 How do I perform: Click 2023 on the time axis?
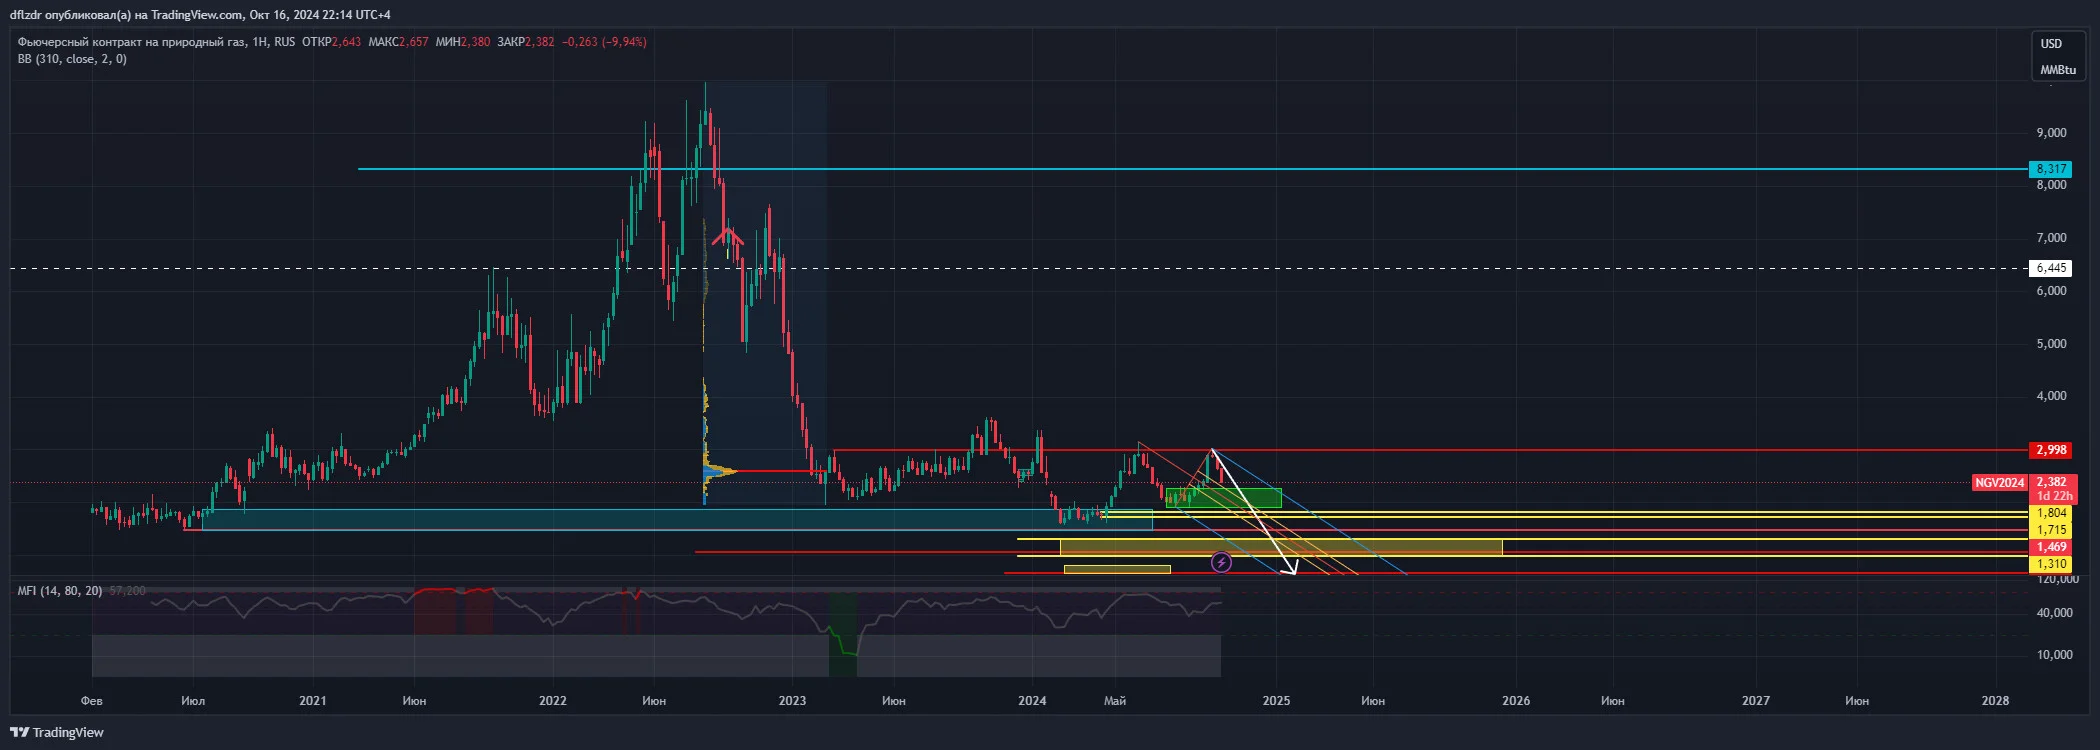tap(792, 701)
